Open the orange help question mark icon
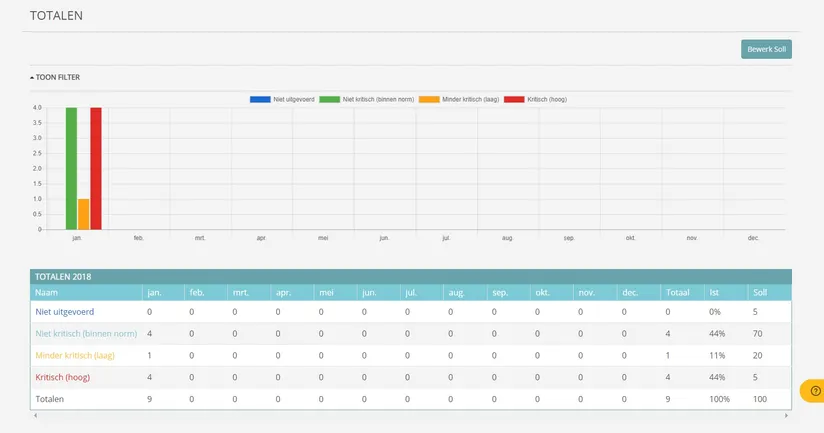This screenshot has width=824, height=433. [x=815, y=391]
